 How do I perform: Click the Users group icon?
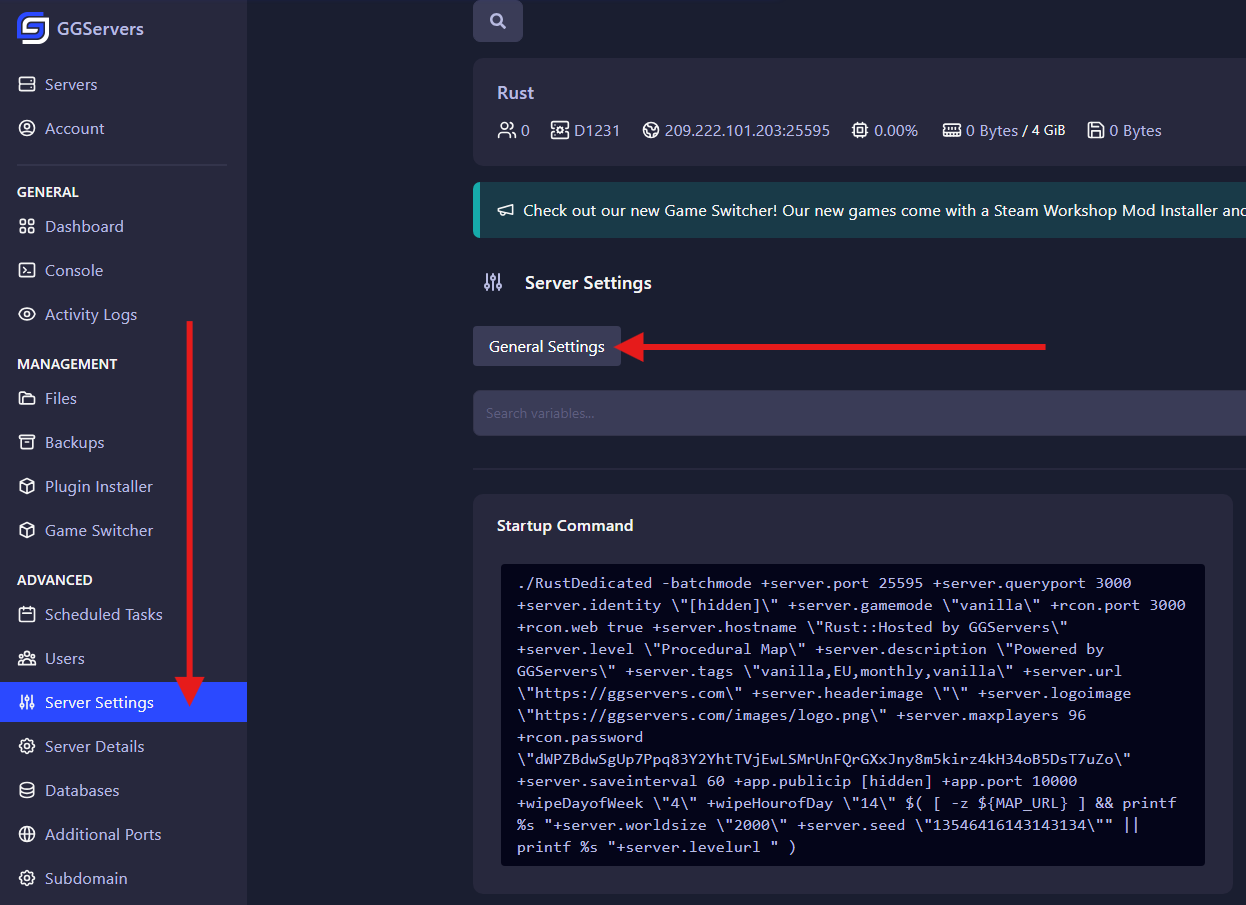pyautogui.click(x=26, y=658)
